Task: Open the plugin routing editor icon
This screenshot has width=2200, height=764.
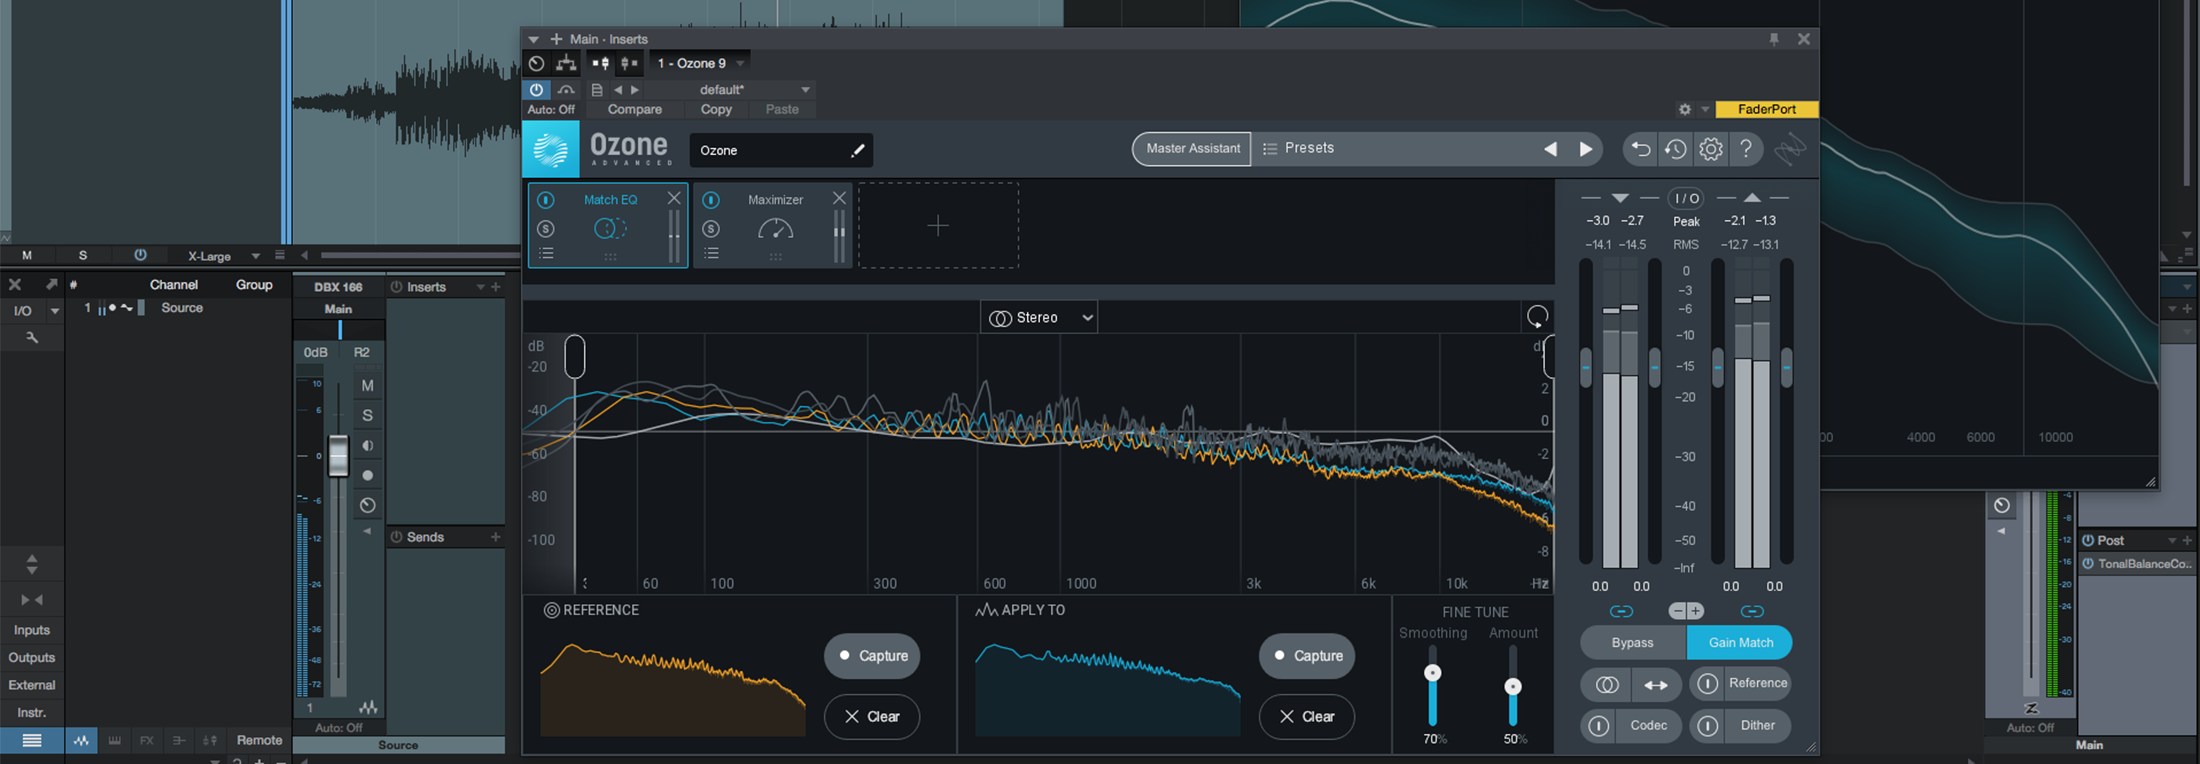Action: pyautogui.click(x=566, y=63)
